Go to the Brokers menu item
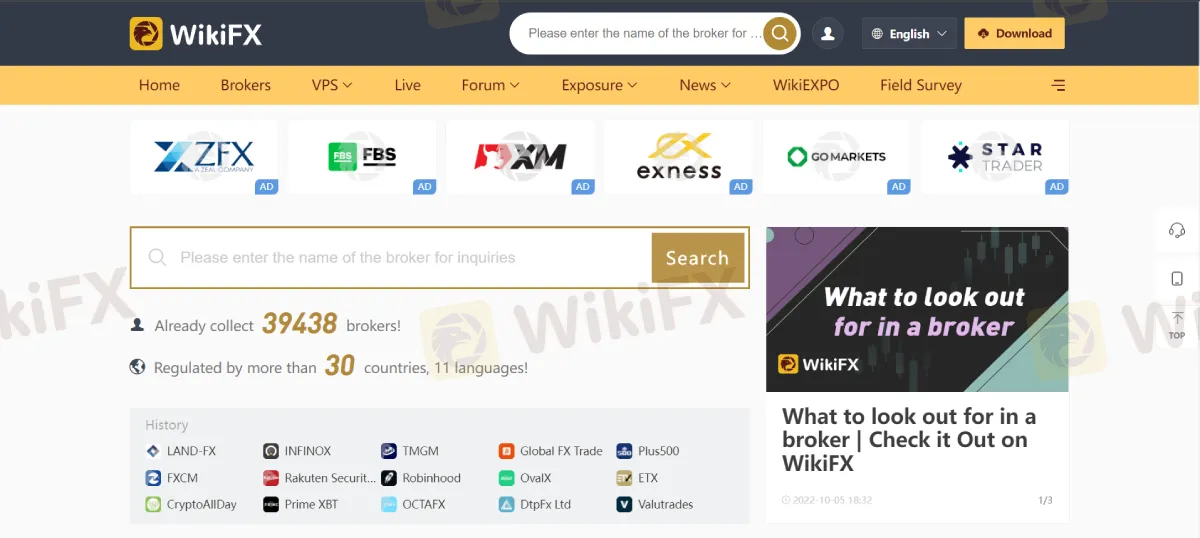The image size is (1200, 538). [246, 85]
